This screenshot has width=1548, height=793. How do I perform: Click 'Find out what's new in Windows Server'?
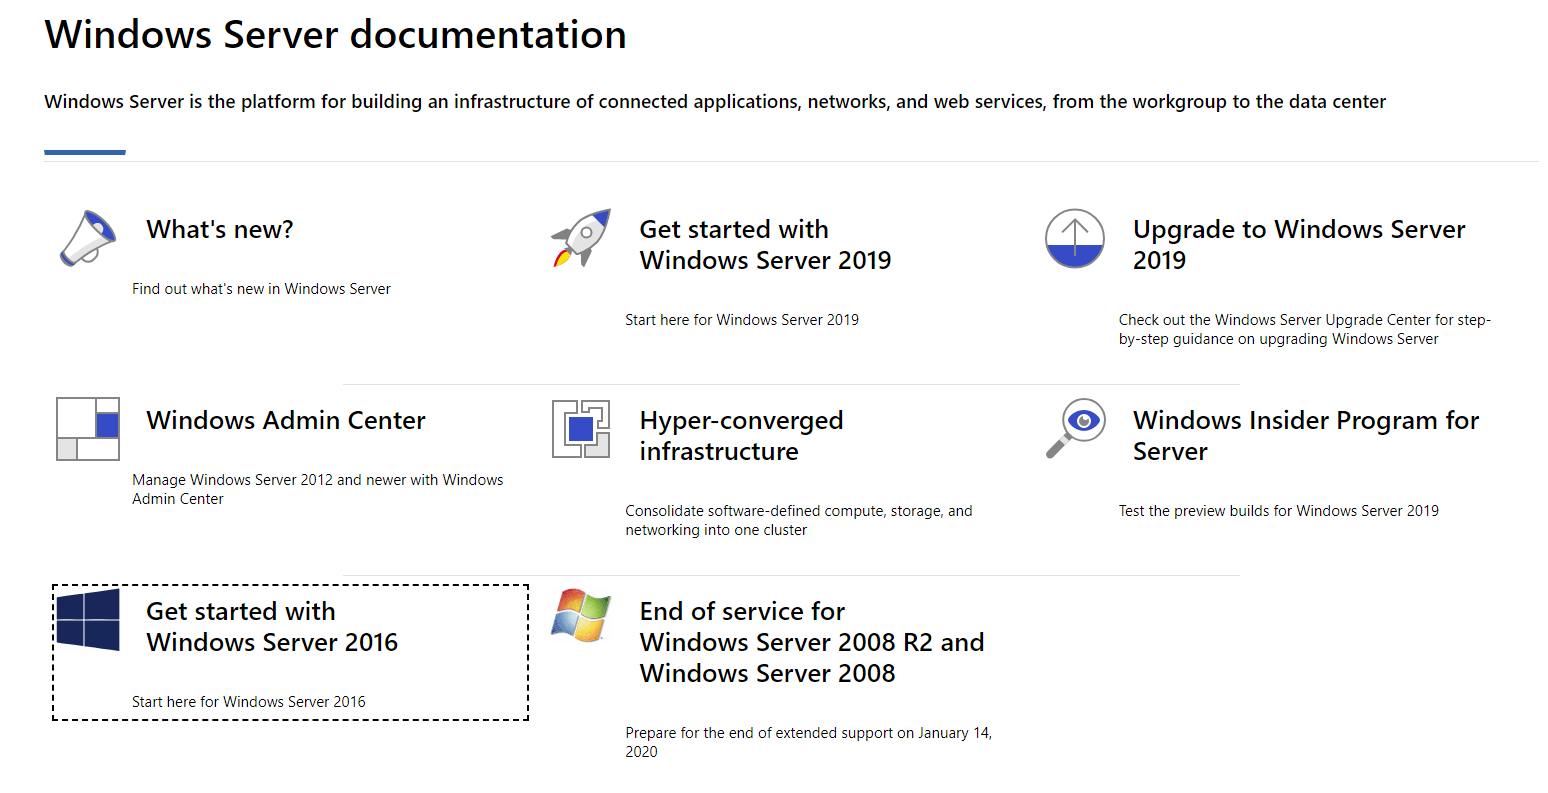pos(261,289)
